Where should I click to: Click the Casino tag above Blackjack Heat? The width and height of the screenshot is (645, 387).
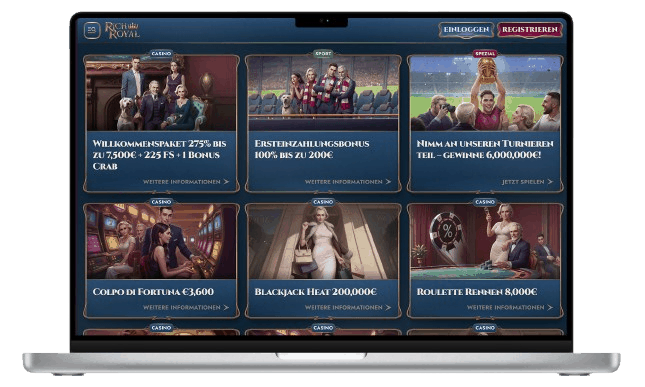[x=323, y=202]
